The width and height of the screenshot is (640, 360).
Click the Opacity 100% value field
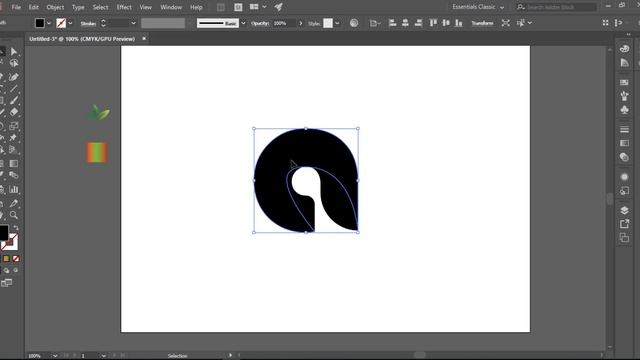click(284, 23)
